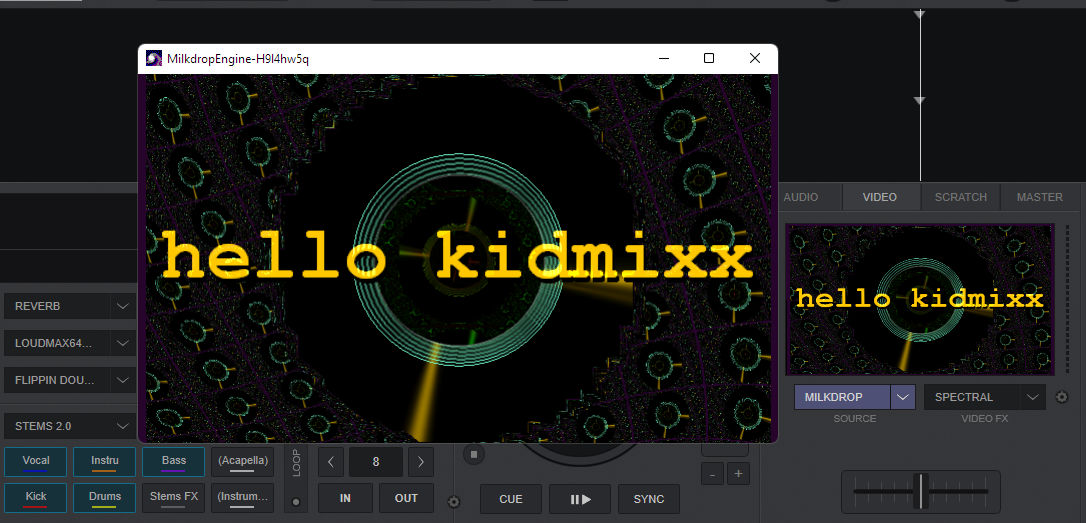This screenshot has height=523, width=1086.
Task: Enable the (Acapella) pad
Action: pos(242,461)
